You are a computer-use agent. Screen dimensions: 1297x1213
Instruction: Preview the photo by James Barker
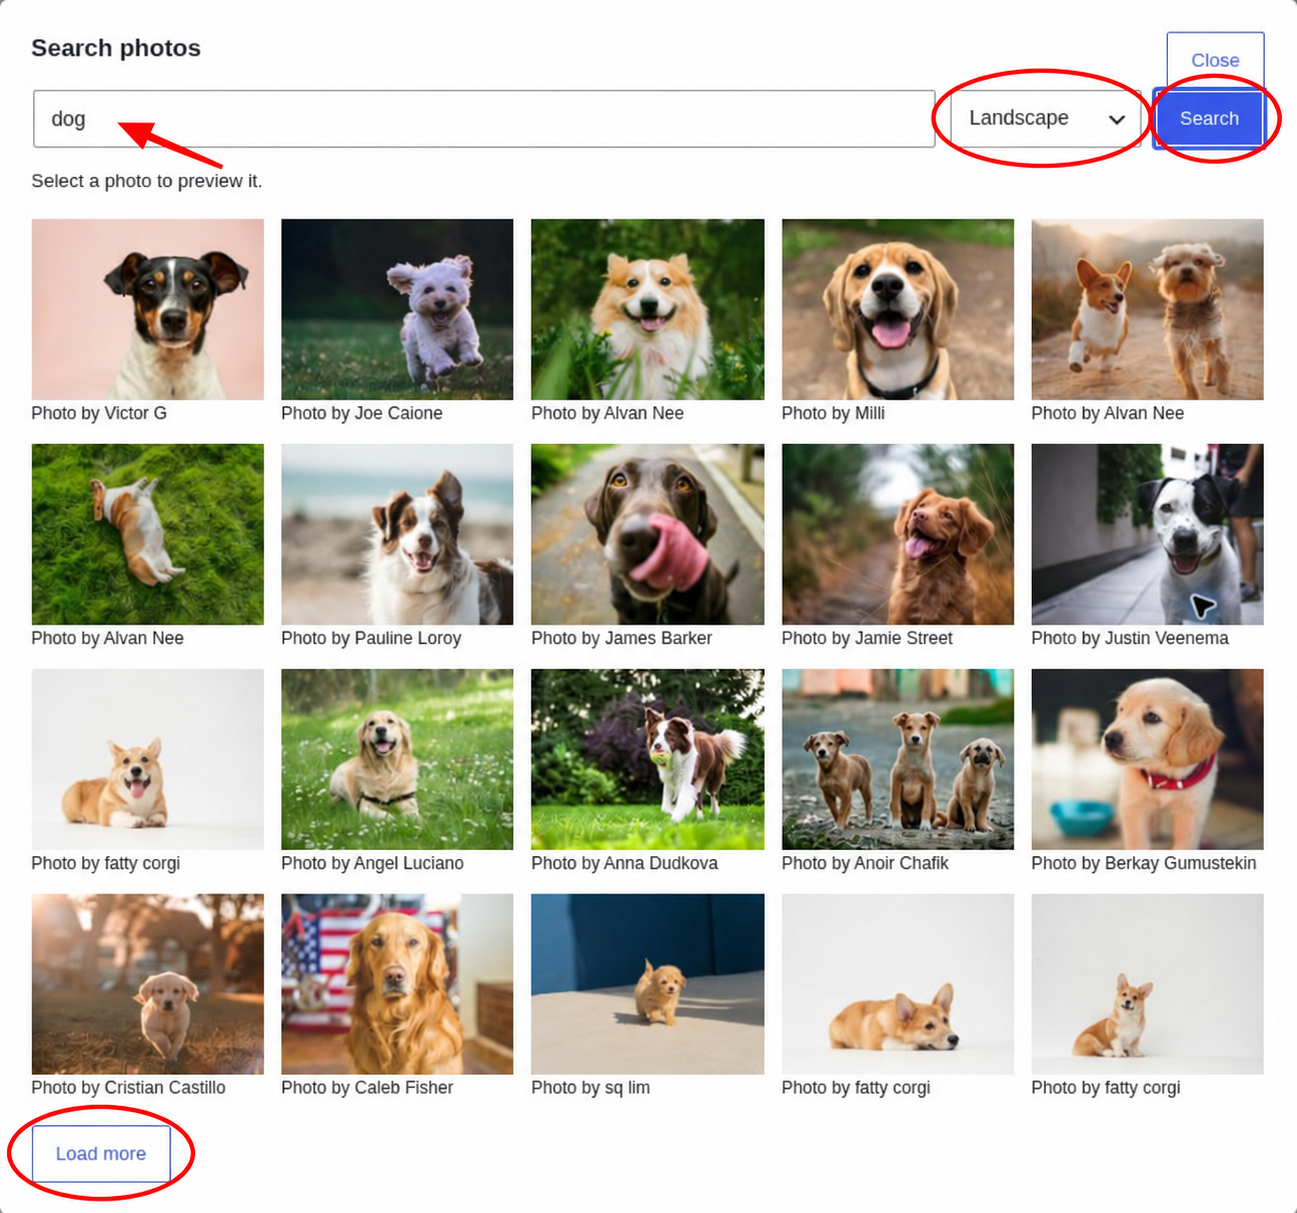click(x=648, y=535)
